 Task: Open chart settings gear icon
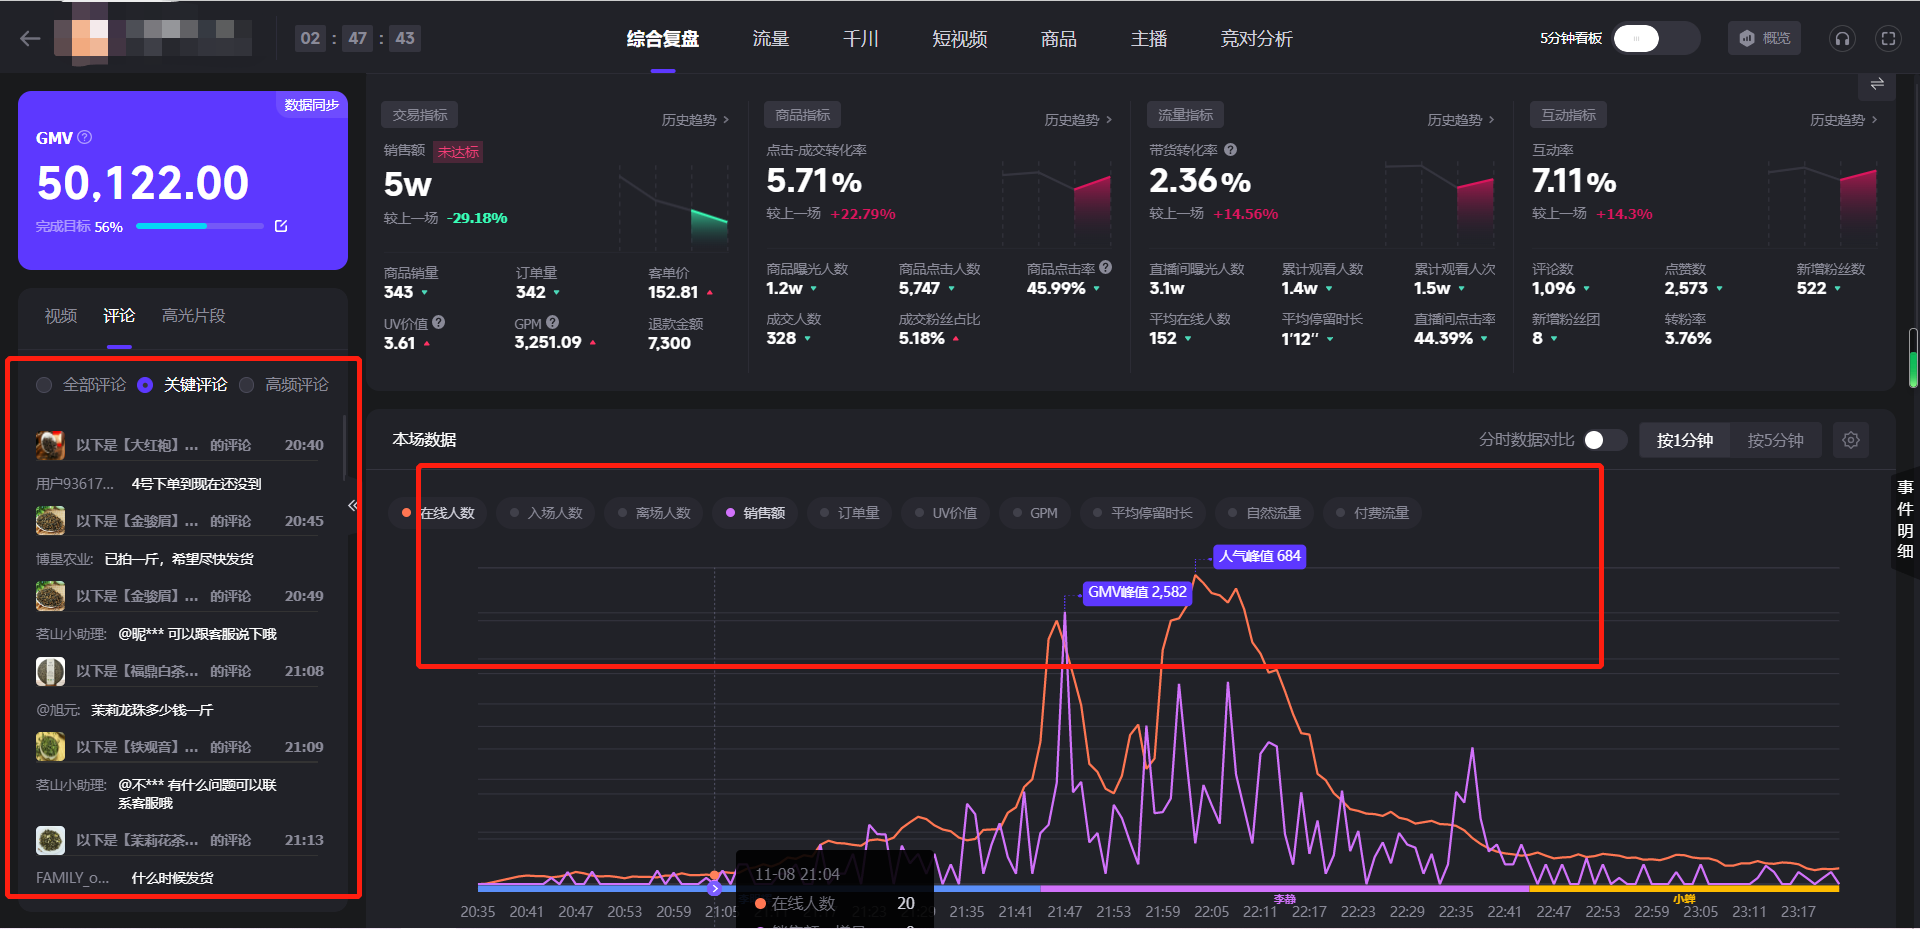1851,440
